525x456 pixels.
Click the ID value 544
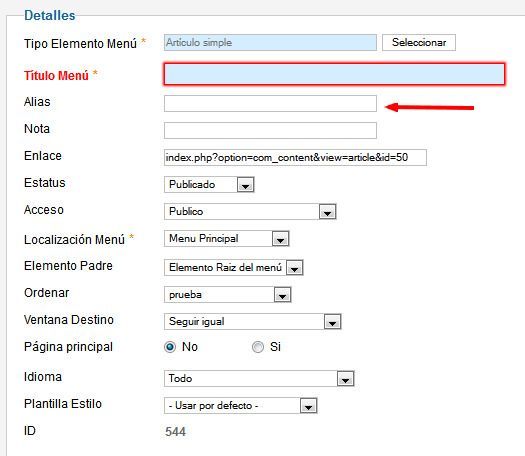[175, 432]
